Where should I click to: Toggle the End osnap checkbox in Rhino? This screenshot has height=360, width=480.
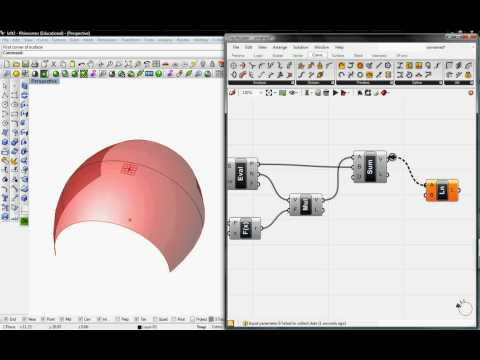click(x=5, y=319)
